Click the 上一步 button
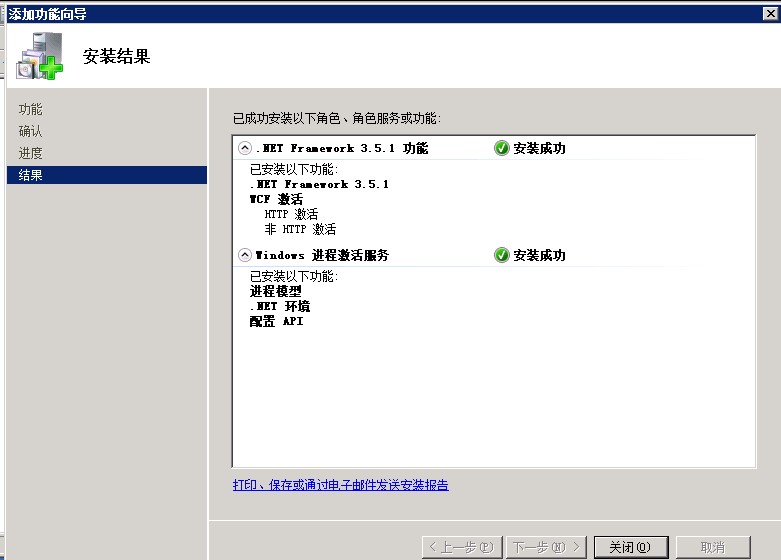This screenshot has height=560, width=781. [x=459, y=547]
